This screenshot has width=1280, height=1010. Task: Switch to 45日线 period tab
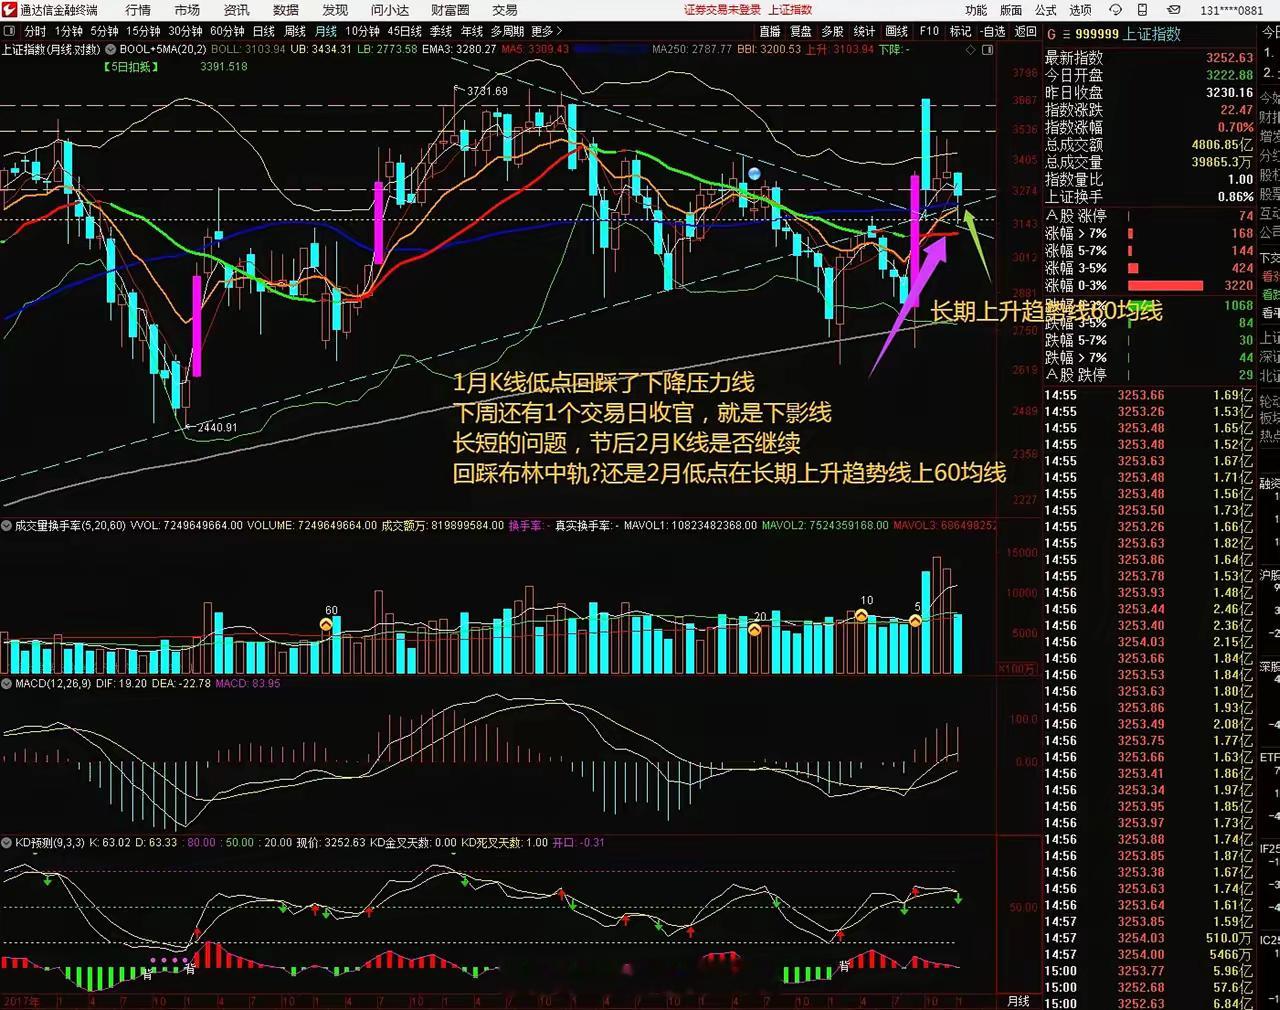click(x=405, y=32)
